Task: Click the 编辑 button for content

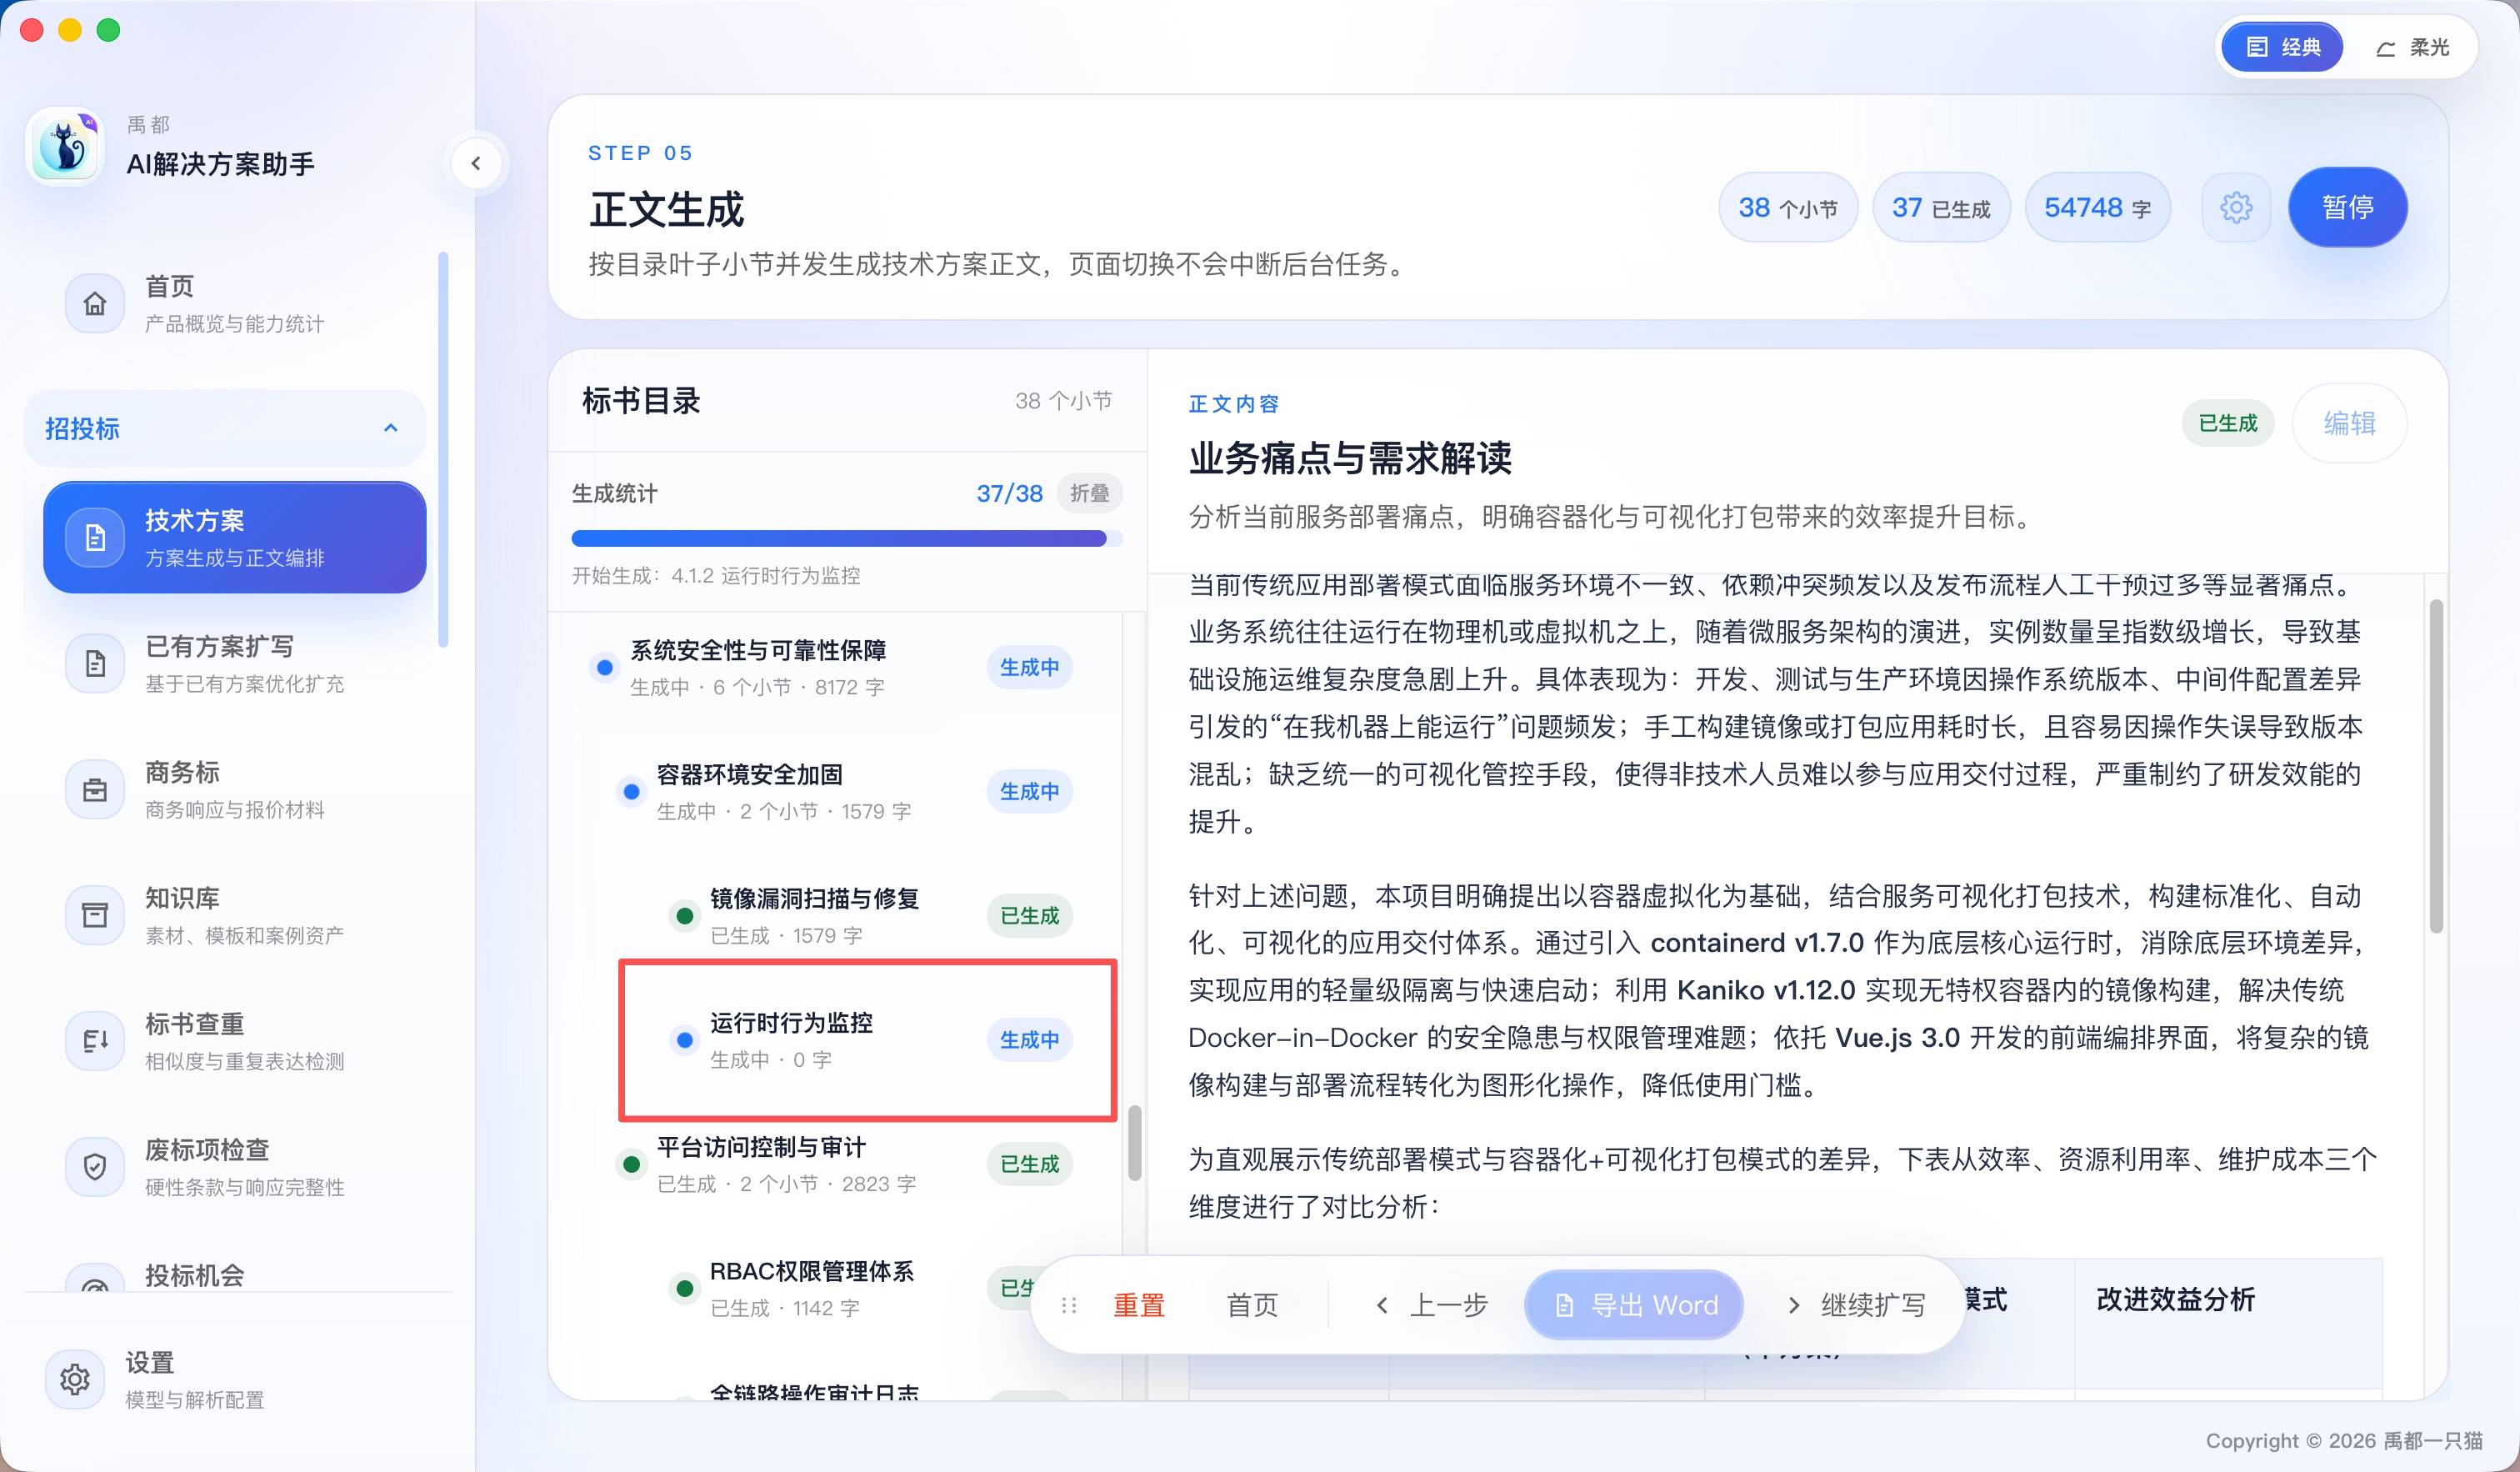Action: [2349, 423]
